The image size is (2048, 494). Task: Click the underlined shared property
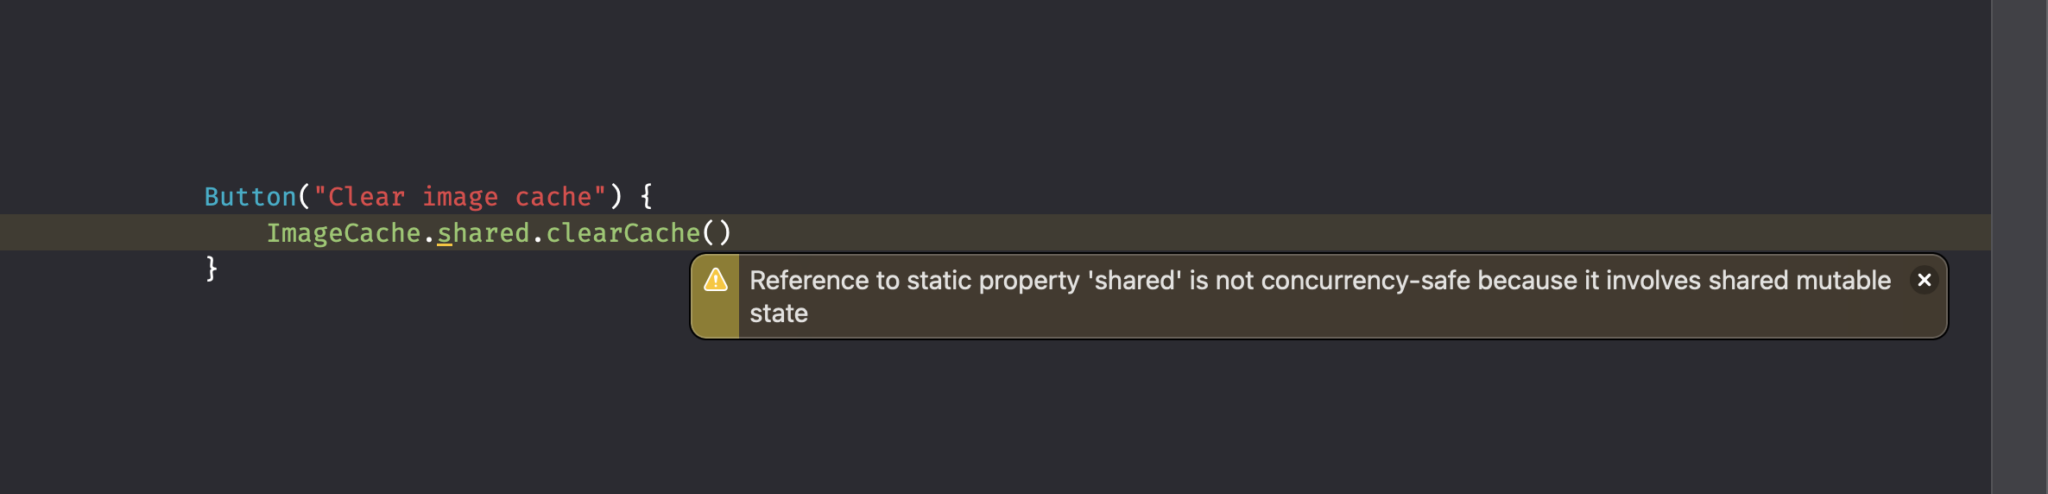(x=483, y=233)
